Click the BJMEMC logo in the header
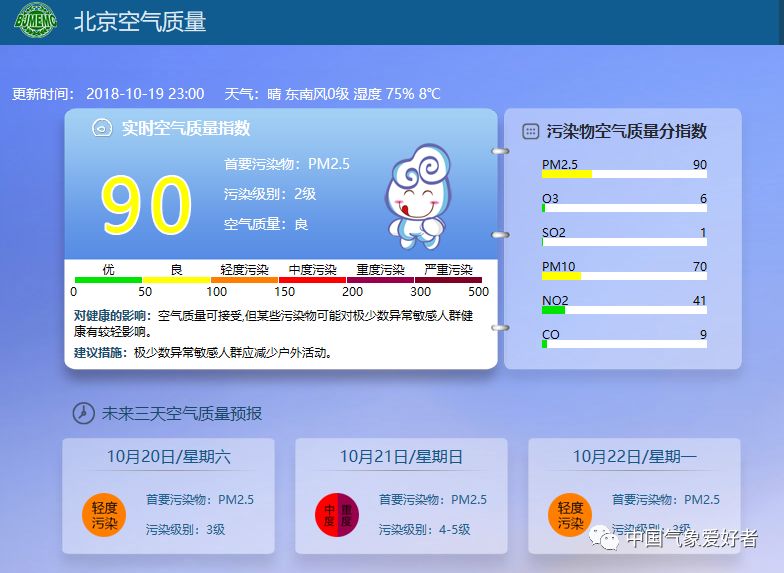This screenshot has height=573, width=784. coord(36,22)
